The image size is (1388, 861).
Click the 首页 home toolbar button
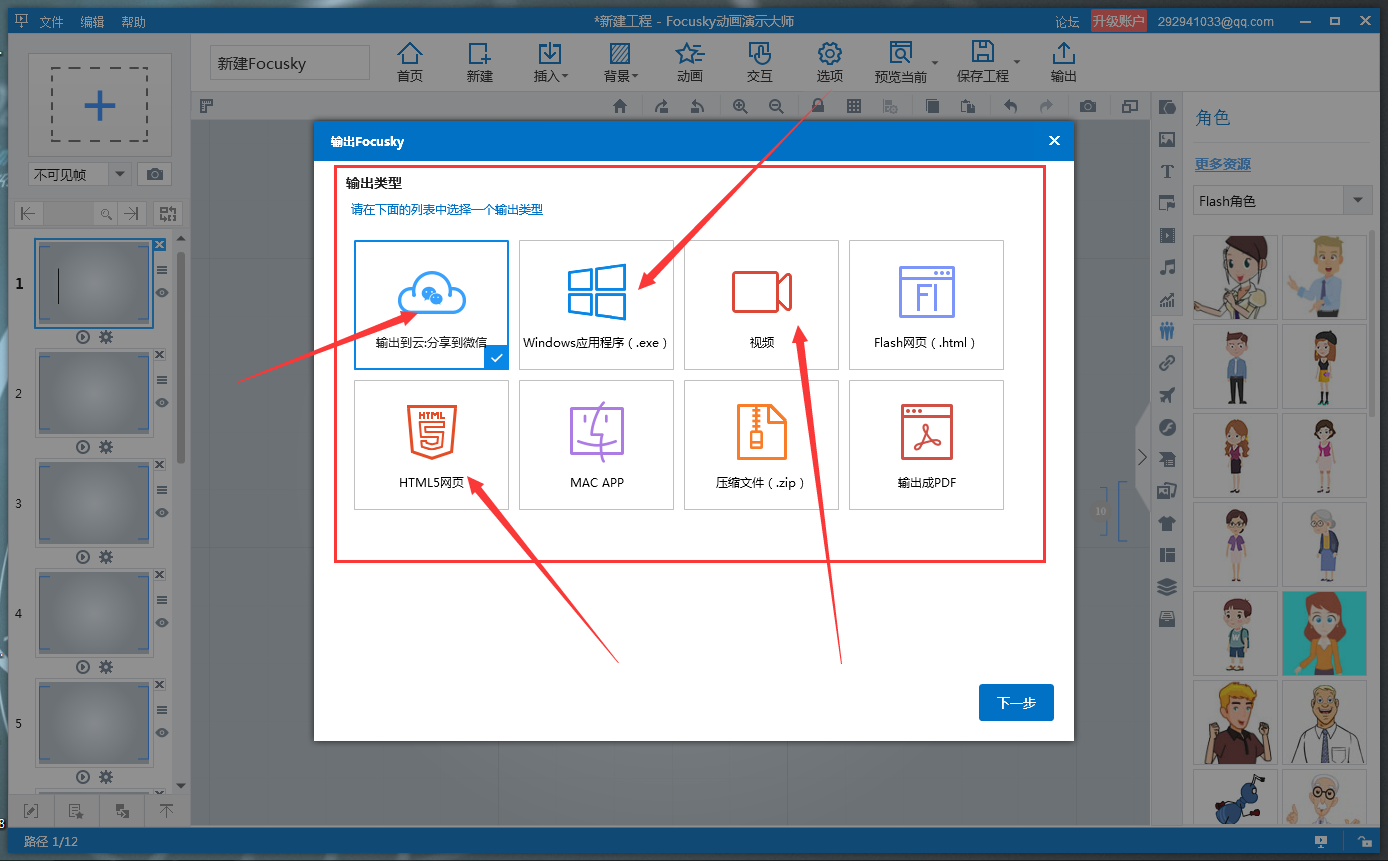[410, 62]
